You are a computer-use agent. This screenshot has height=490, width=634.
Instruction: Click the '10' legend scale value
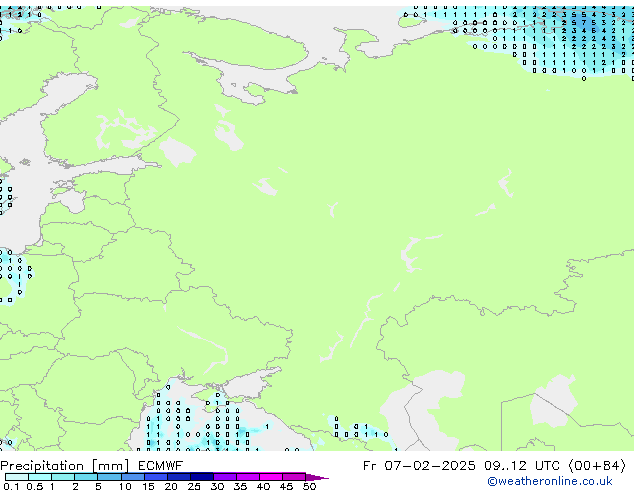(x=125, y=486)
